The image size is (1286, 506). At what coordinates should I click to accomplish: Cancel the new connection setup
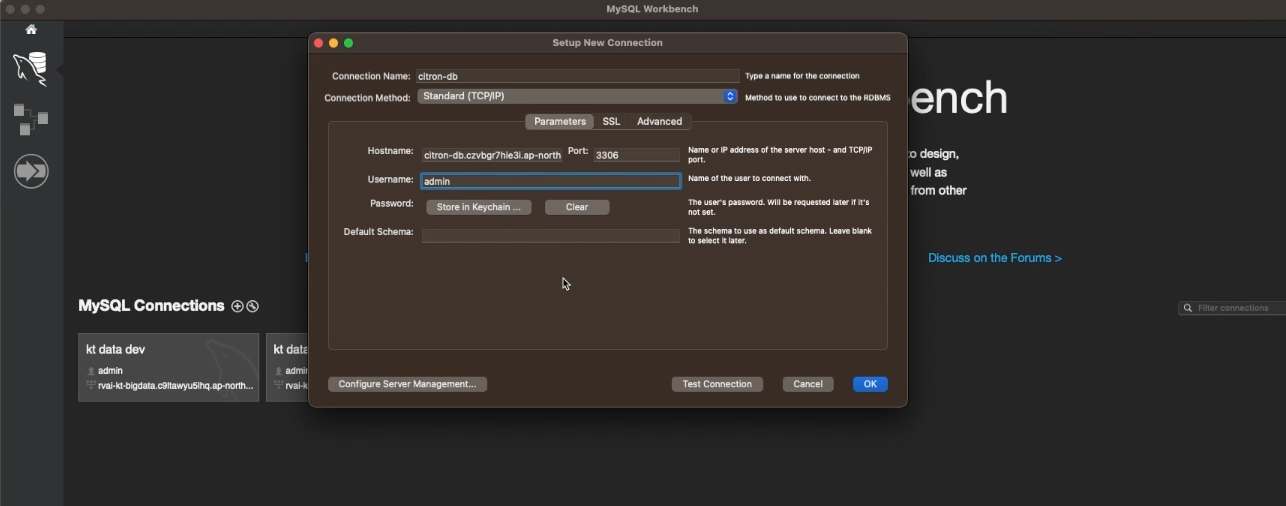808,384
